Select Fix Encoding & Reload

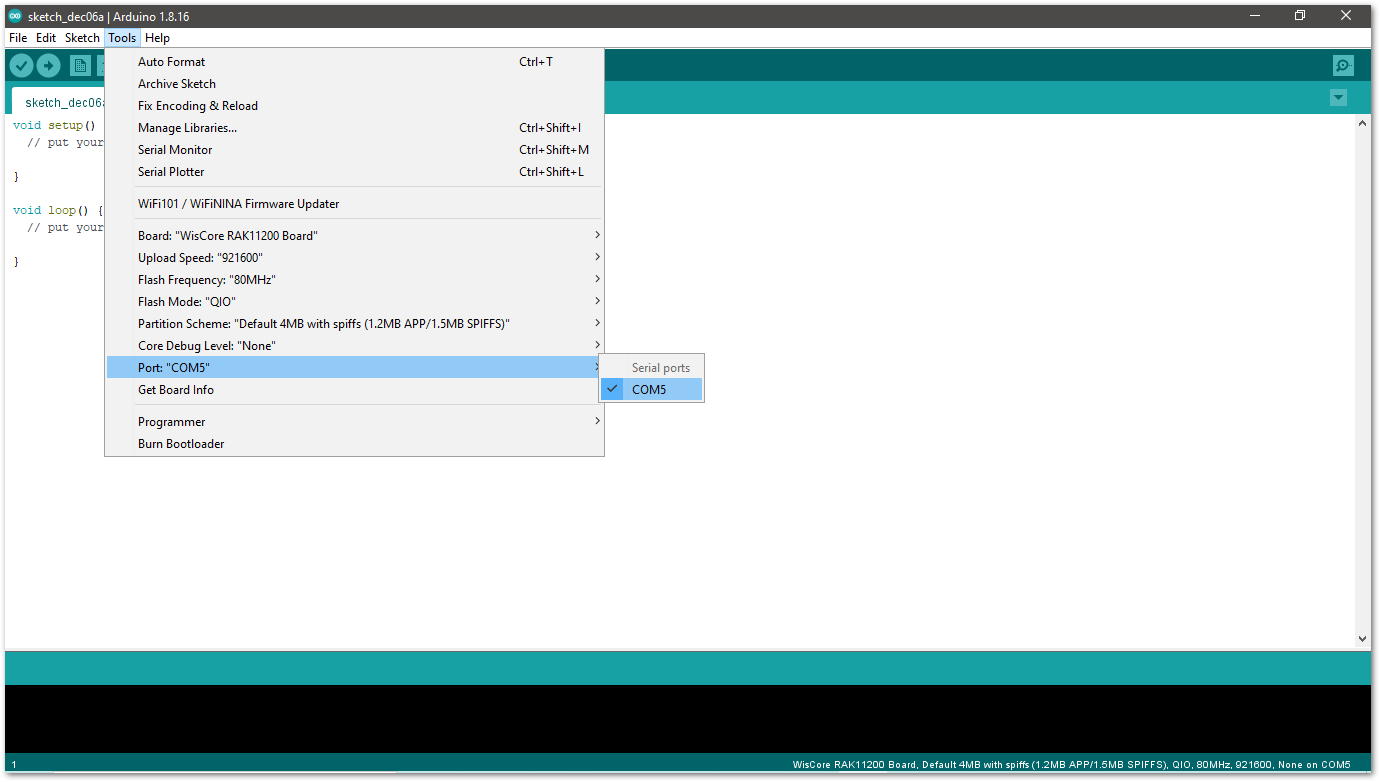[x=354, y=106]
